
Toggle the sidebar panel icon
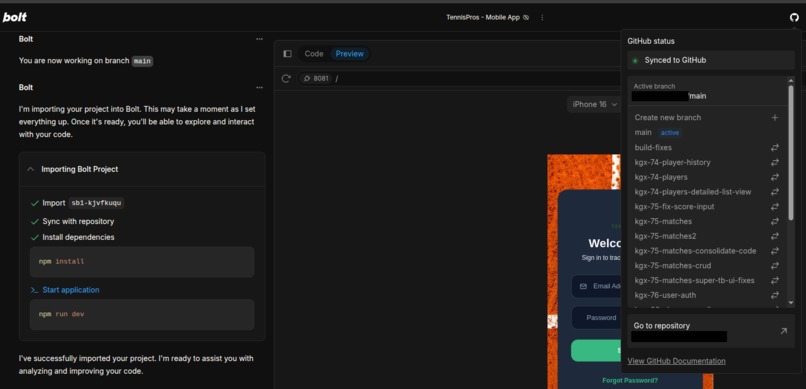(x=287, y=54)
